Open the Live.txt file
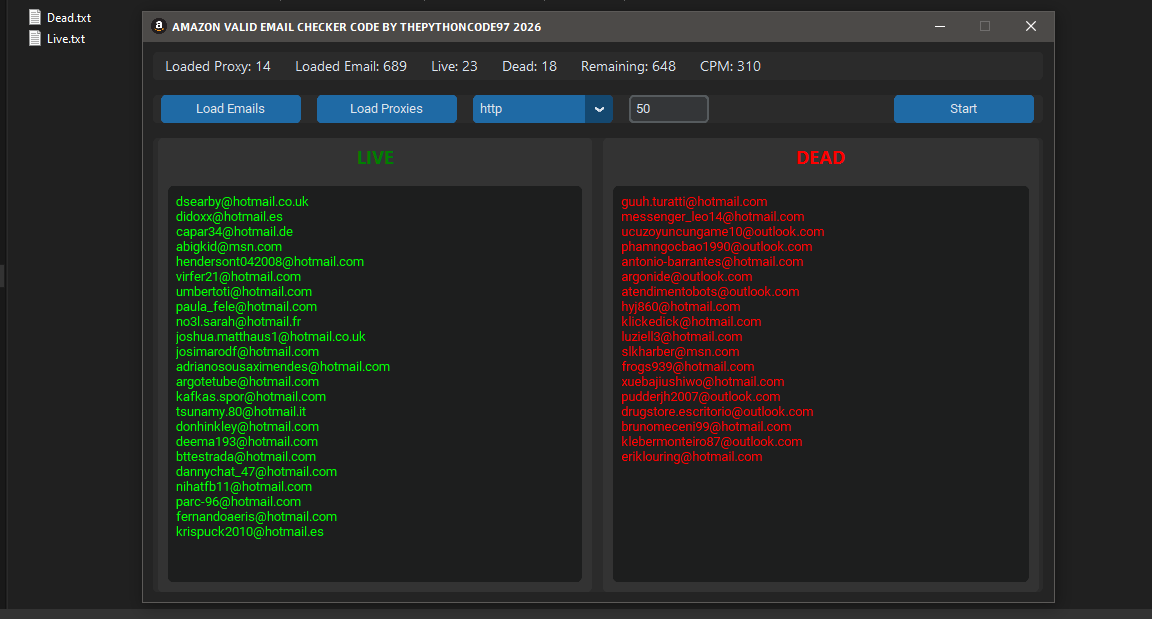The width and height of the screenshot is (1152, 619). point(57,39)
